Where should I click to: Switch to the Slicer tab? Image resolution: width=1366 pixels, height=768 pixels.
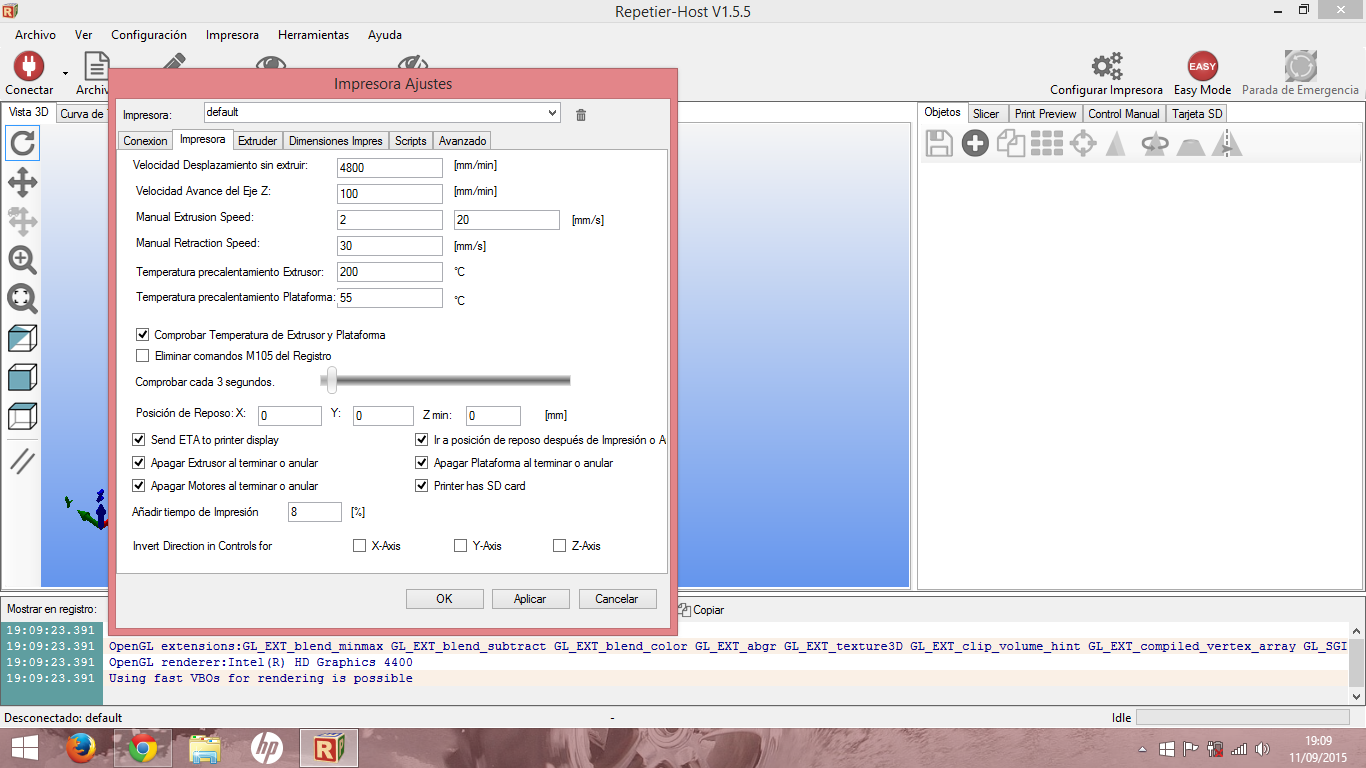point(986,114)
